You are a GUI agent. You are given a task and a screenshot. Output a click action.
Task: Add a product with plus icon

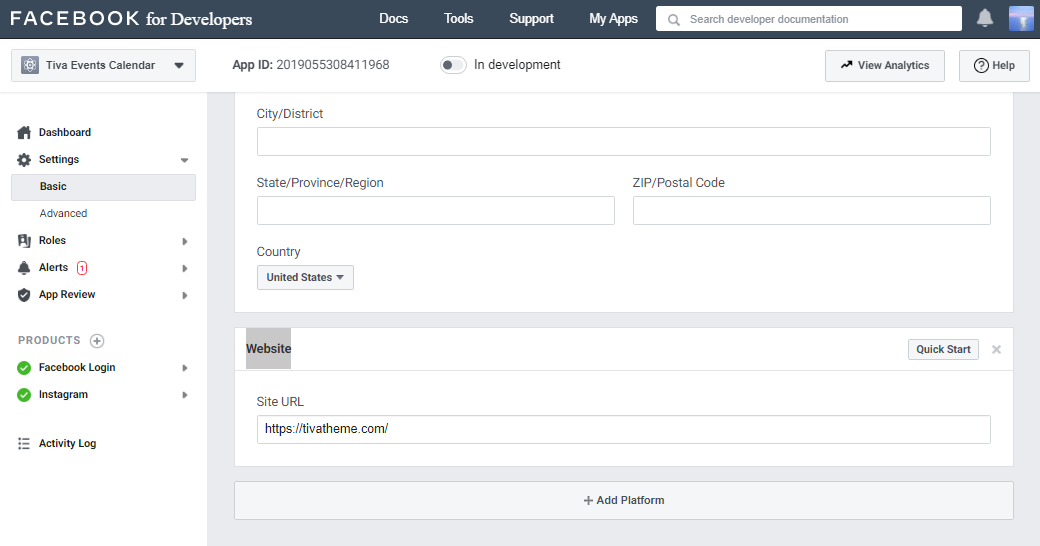[97, 341]
